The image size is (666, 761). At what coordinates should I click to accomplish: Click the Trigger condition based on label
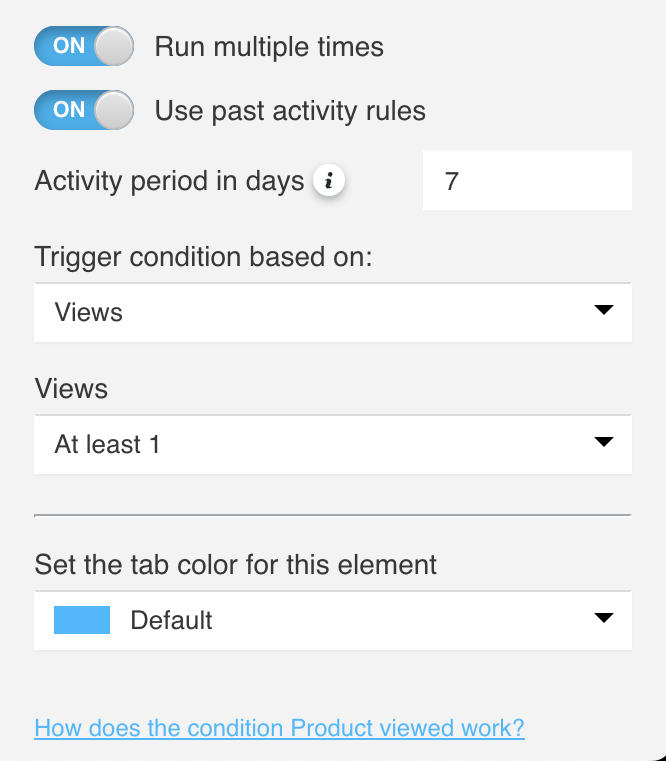[x=203, y=256]
